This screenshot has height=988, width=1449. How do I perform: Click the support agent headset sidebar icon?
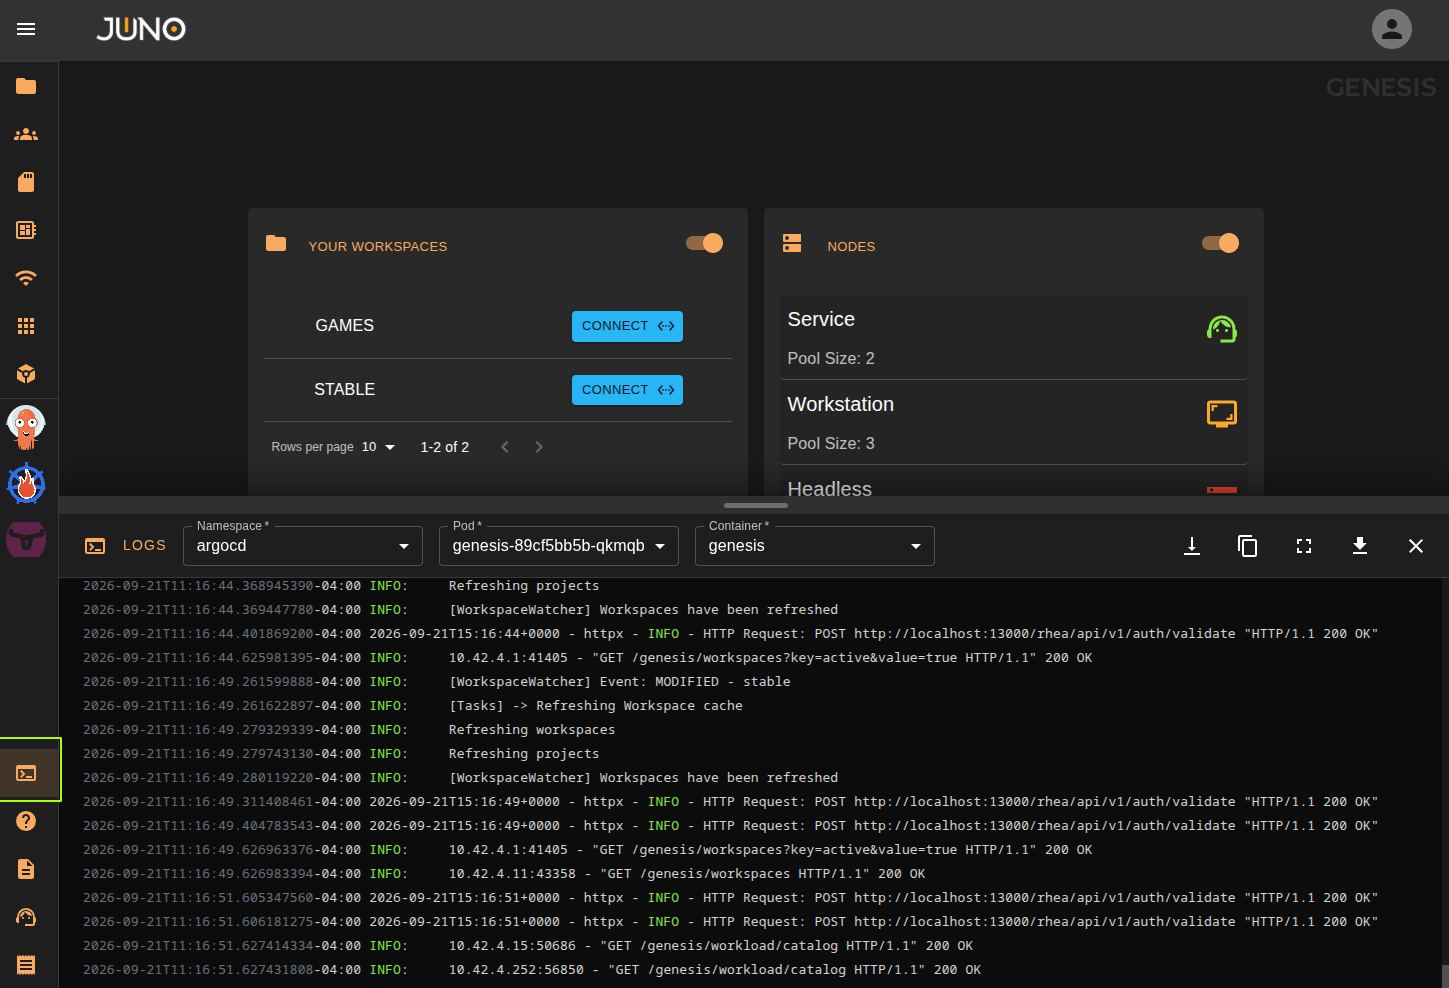tap(26, 917)
